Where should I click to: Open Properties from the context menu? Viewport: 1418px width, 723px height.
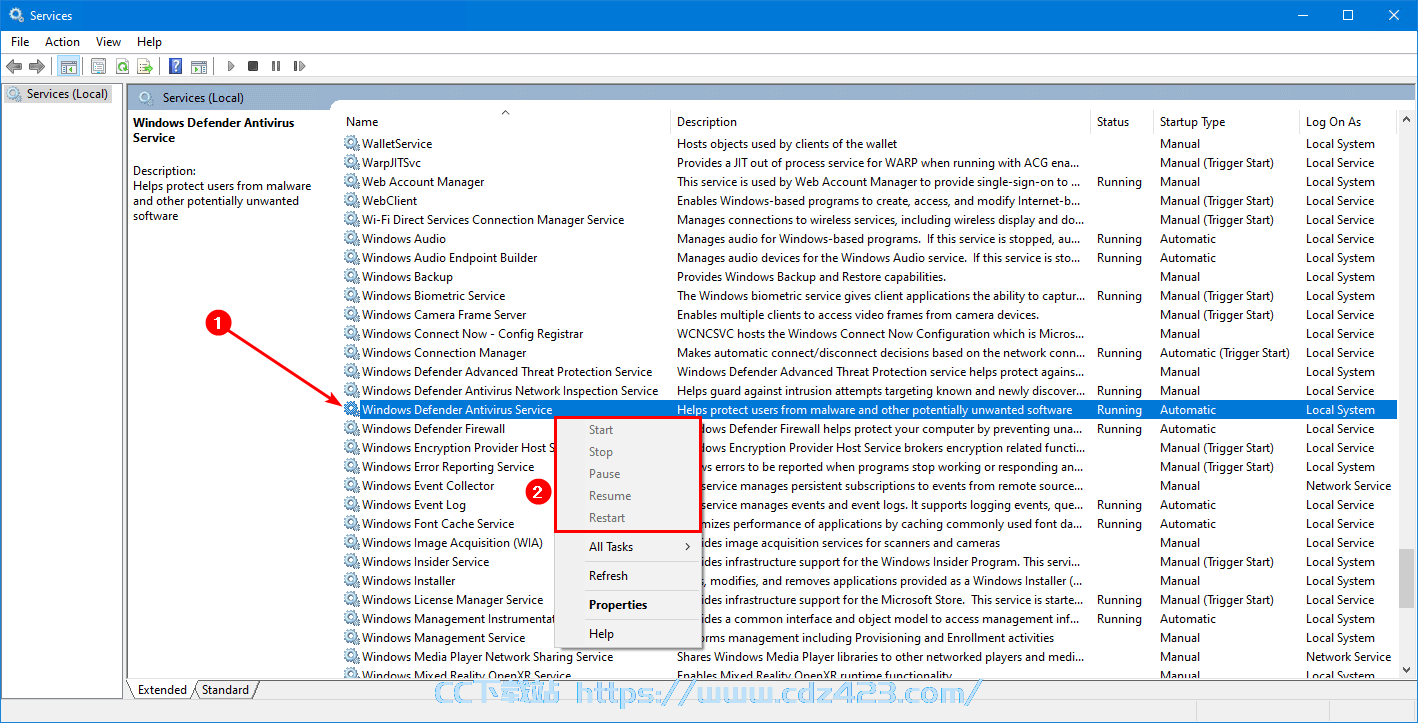click(627, 605)
